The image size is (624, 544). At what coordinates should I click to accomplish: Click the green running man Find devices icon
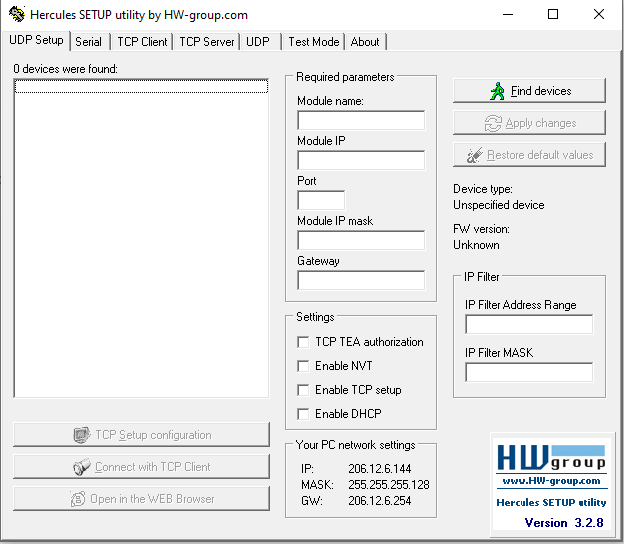click(497, 91)
